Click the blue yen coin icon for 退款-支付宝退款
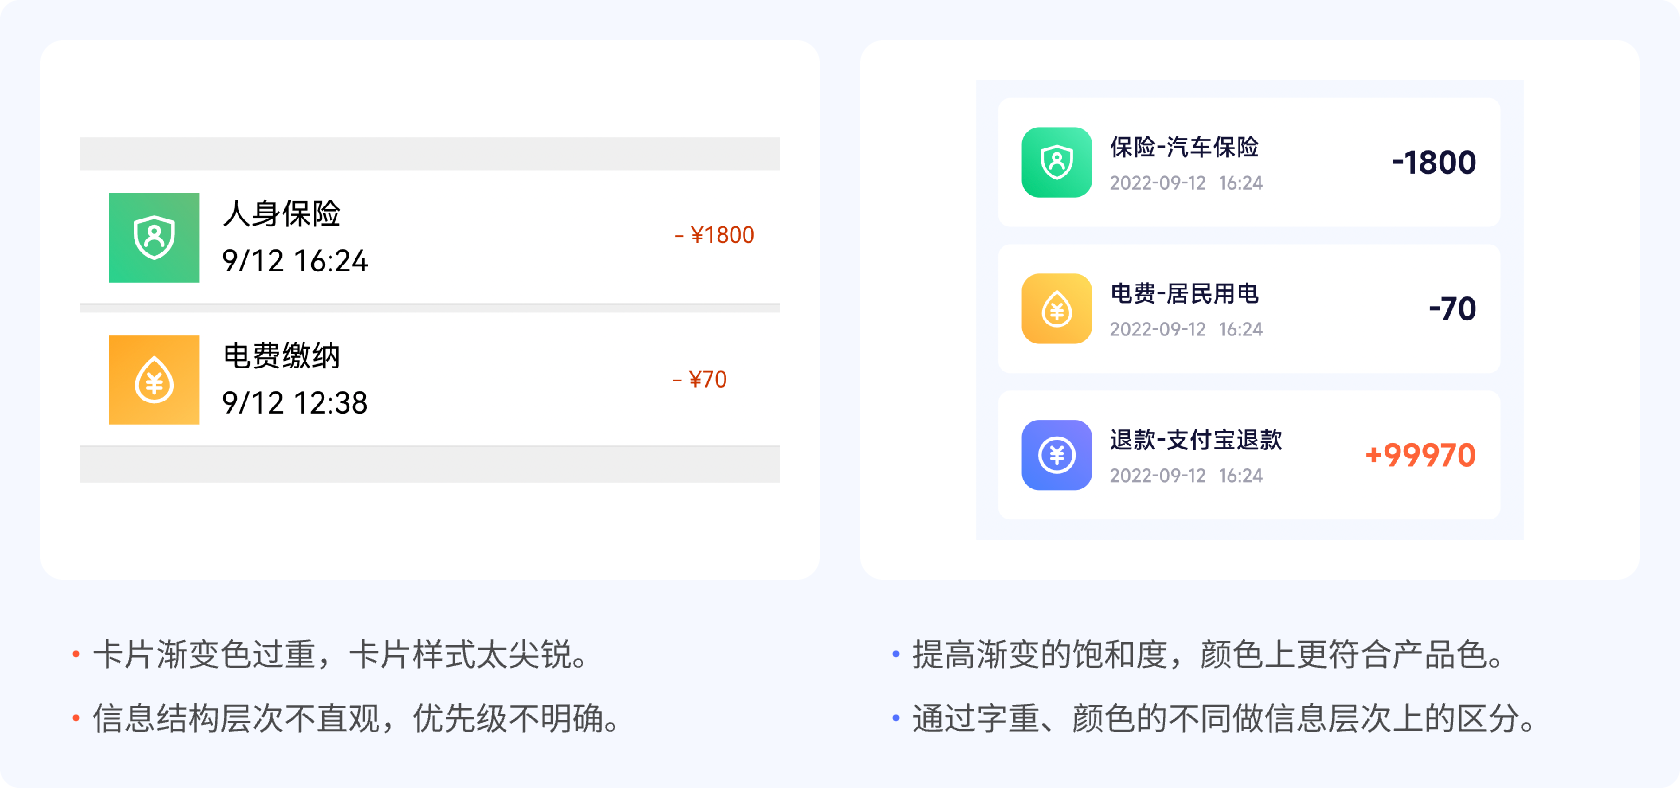Image resolution: width=1680 pixels, height=788 pixels. tap(1056, 455)
